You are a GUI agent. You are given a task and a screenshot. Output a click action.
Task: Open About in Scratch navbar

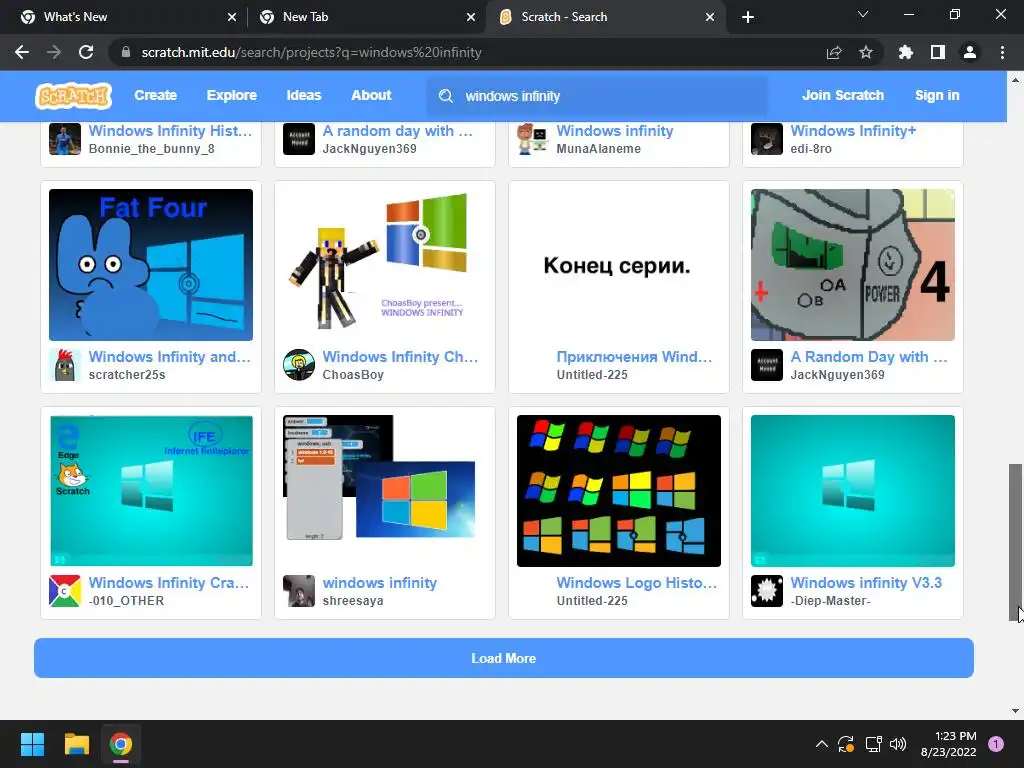point(371,95)
